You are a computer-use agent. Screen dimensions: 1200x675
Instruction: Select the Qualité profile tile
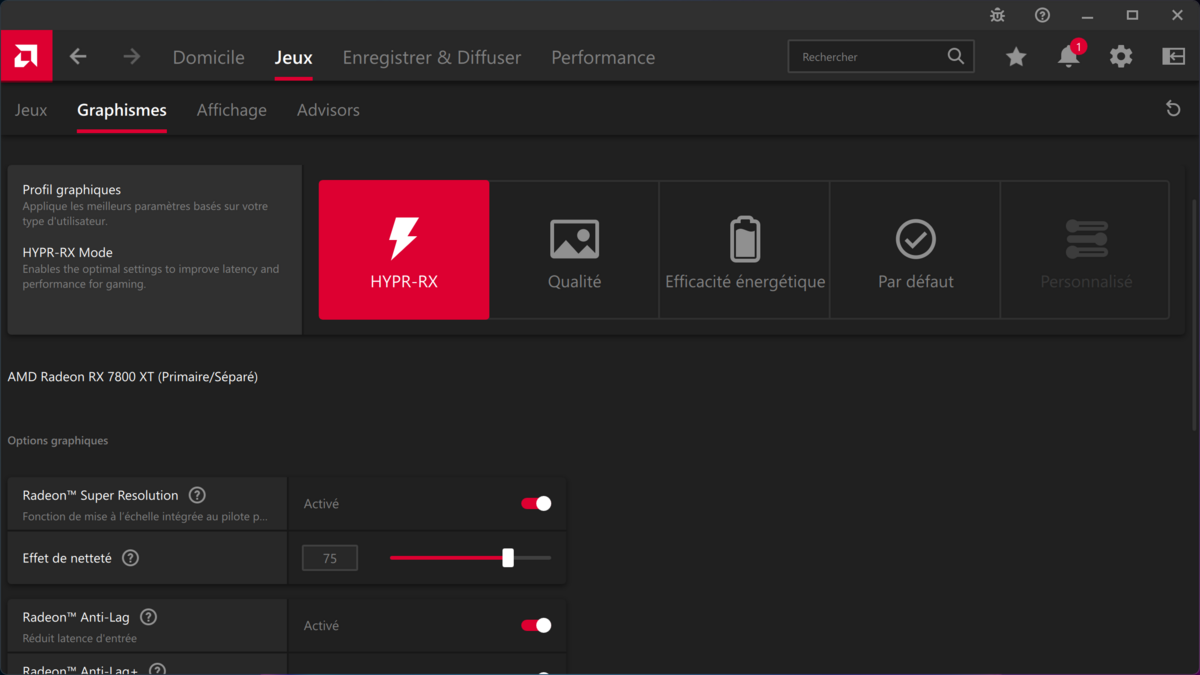[x=574, y=250]
